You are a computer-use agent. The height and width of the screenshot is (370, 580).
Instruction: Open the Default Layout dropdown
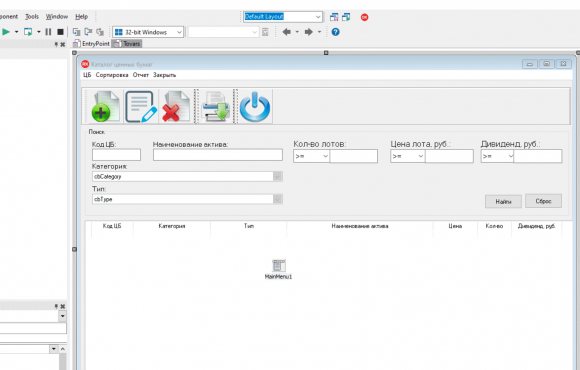(283, 17)
